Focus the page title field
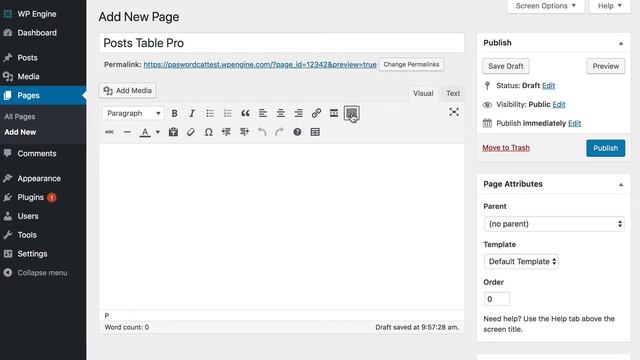The height and width of the screenshot is (360, 640). click(x=282, y=43)
